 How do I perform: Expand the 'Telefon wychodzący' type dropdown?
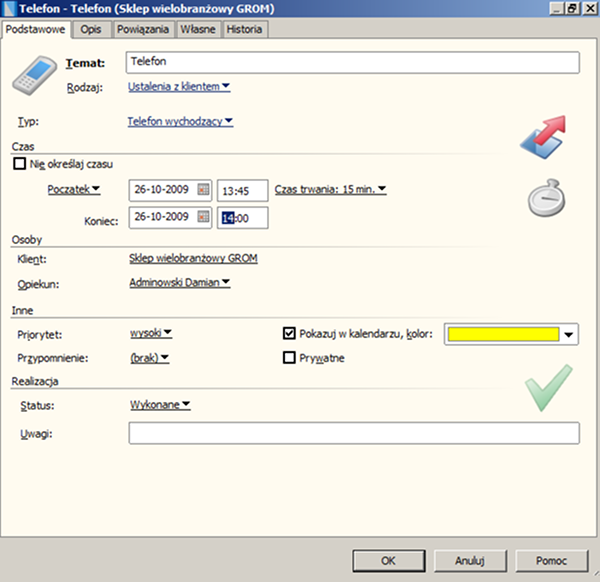[x=180, y=122]
